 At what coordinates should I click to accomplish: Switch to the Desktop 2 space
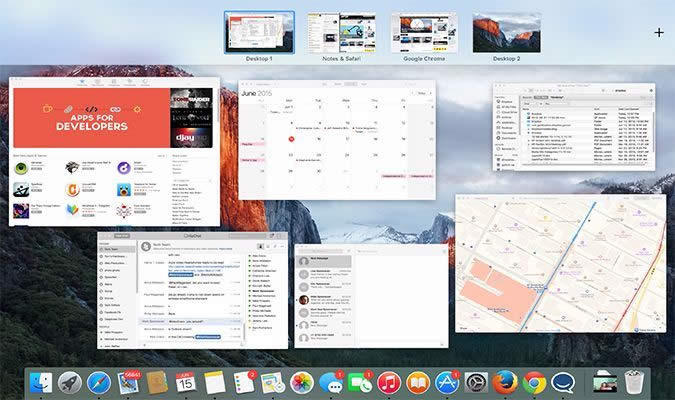point(507,32)
